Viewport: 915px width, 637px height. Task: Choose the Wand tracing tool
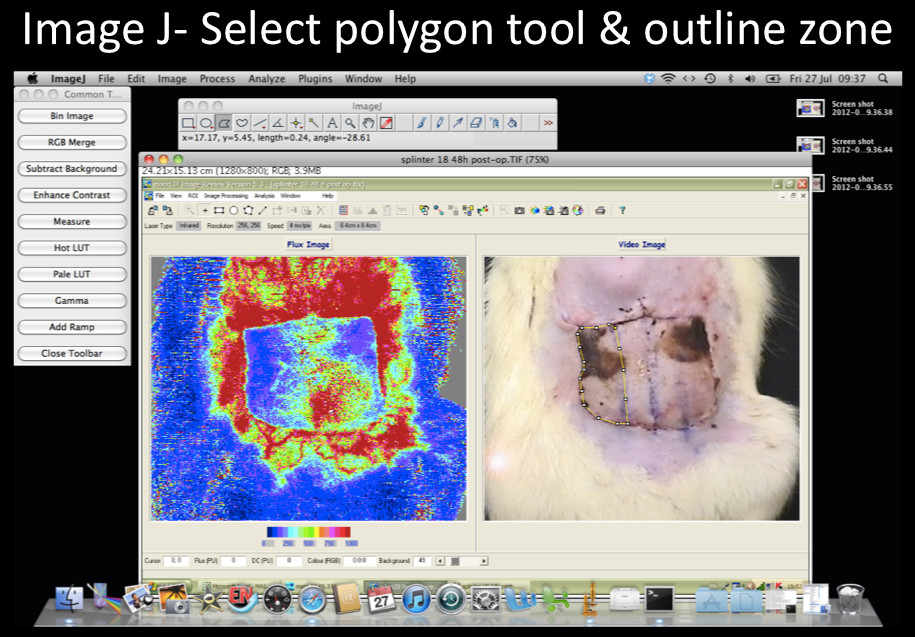[x=314, y=123]
